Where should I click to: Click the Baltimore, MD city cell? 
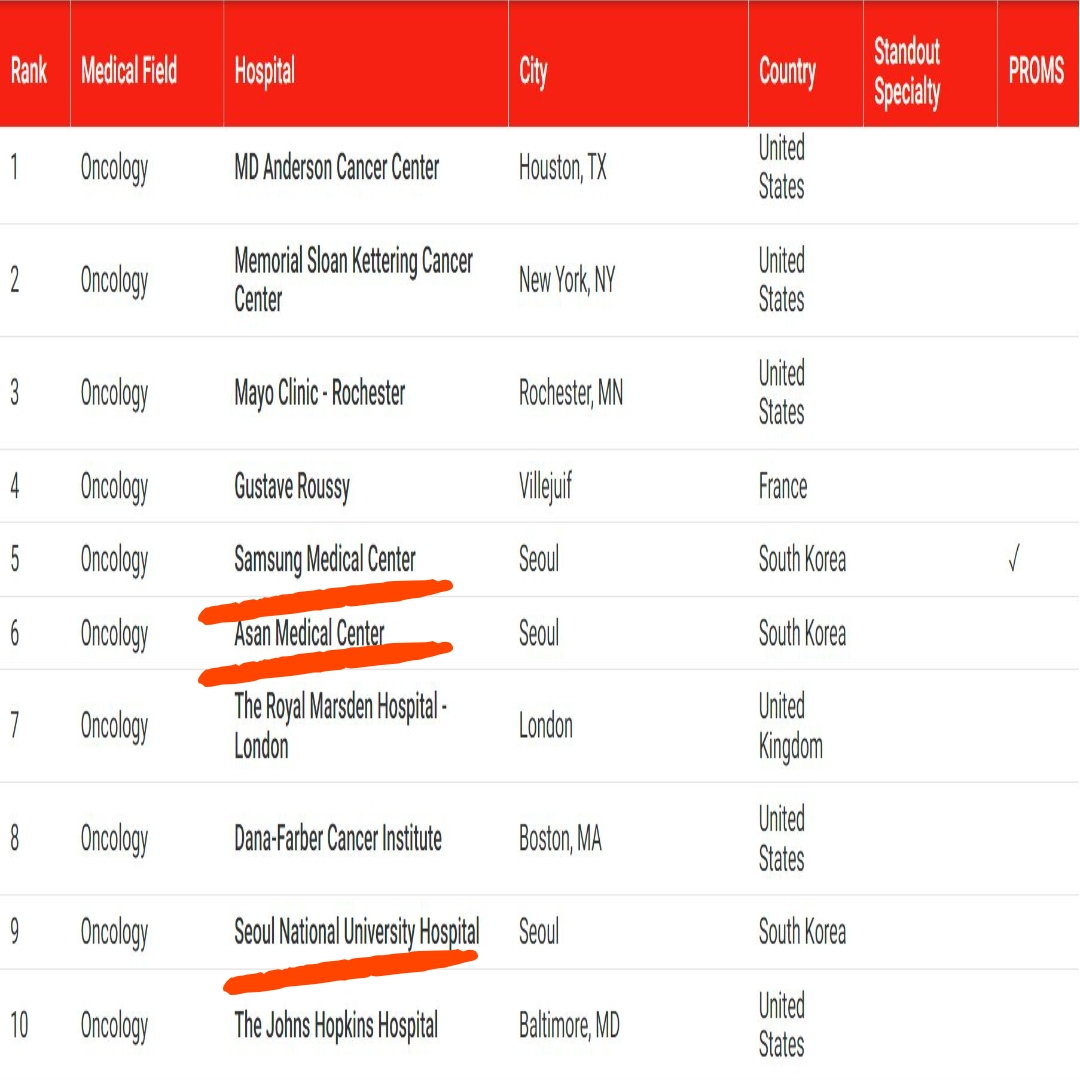point(569,1026)
